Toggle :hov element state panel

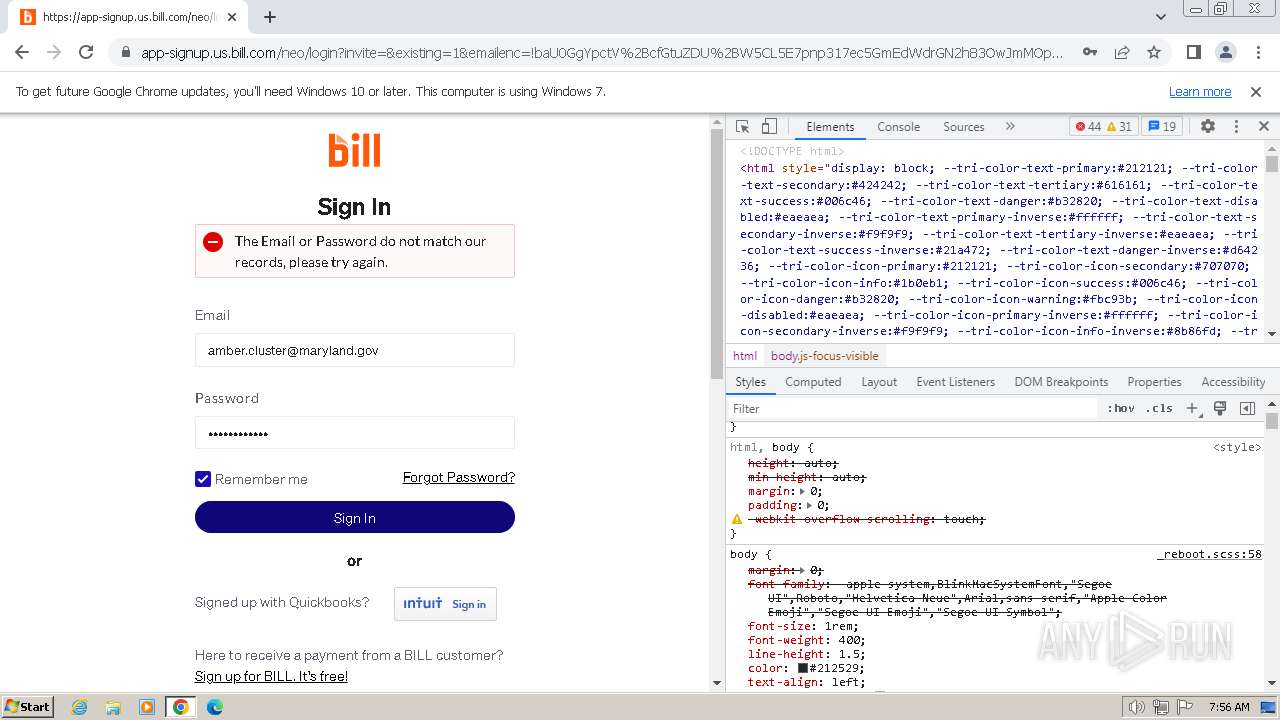(1121, 408)
